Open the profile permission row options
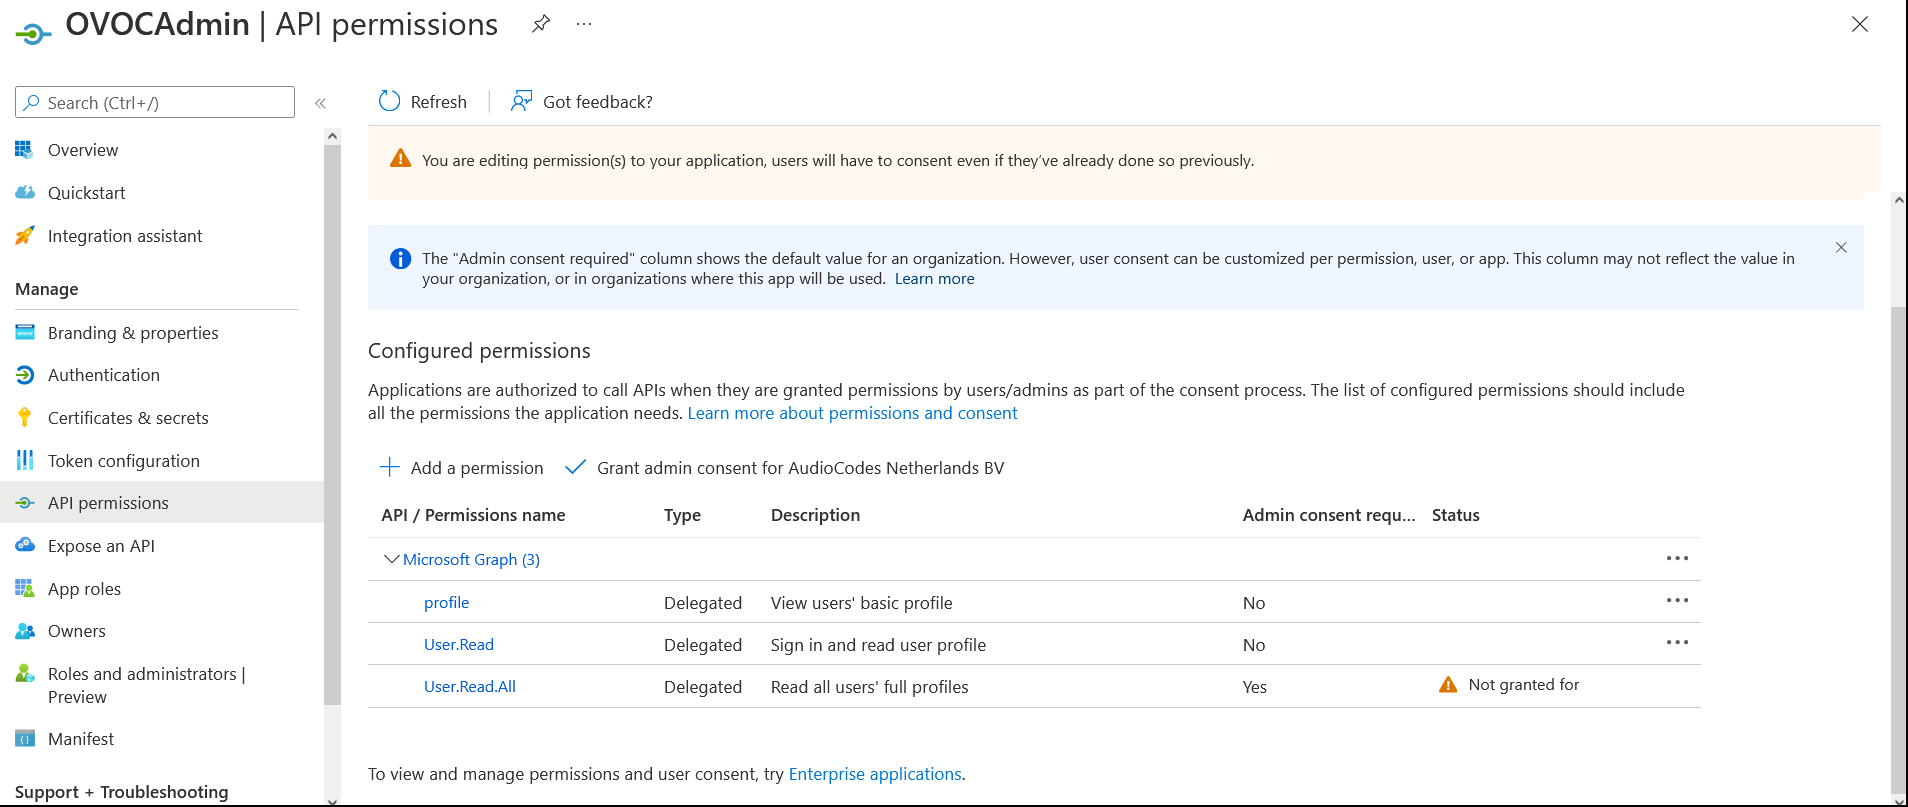 1677,601
